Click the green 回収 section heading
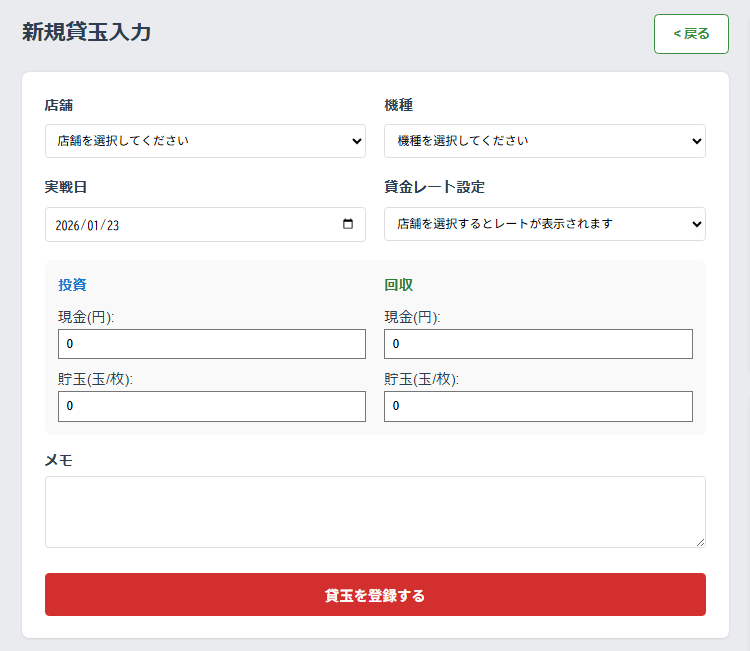This screenshot has height=651, width=750. pyautogui.click(x=398, y=285)
